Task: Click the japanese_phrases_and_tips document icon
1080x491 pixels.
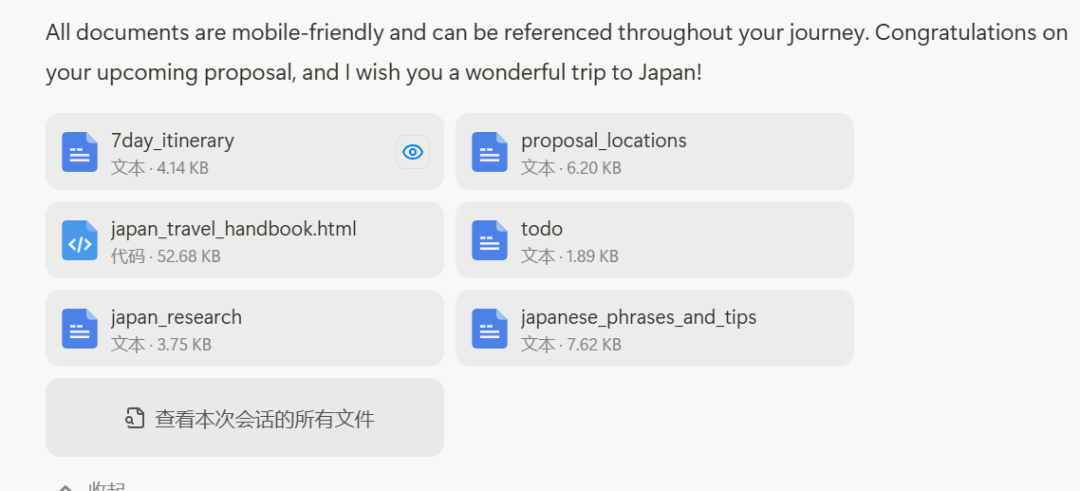Action: (x=490, y=328)
